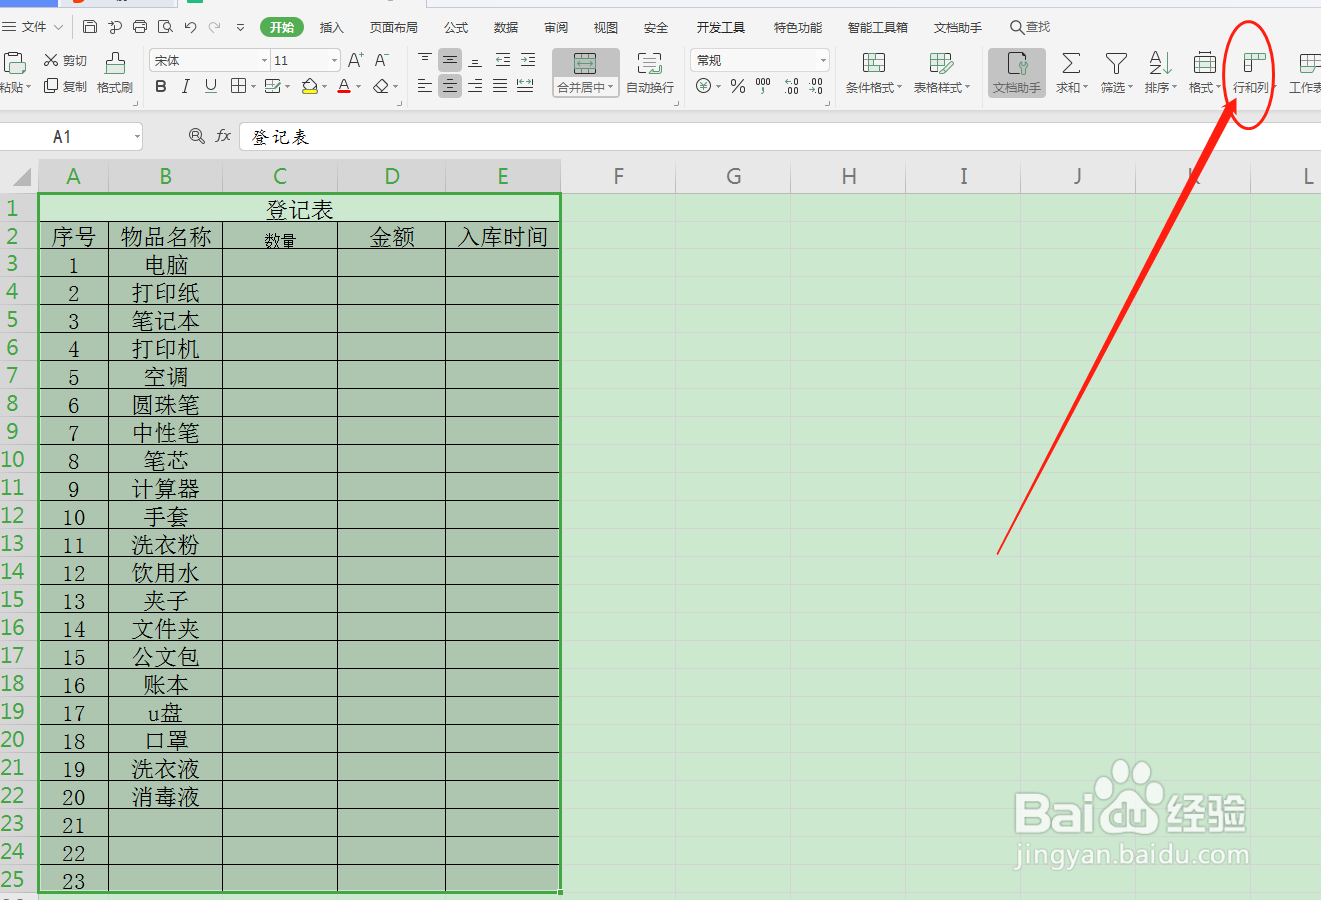
Task: Toggle Italic formatting
Action: 186,87
